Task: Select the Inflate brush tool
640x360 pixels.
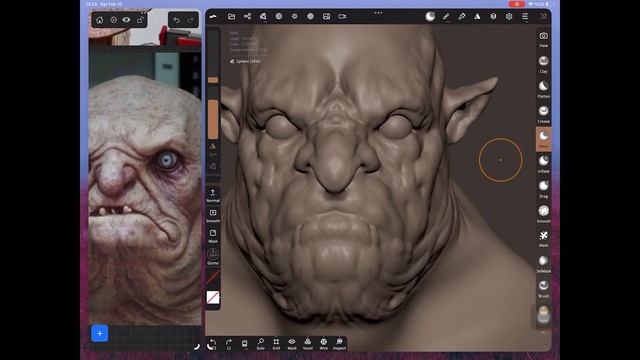Action: point(543,164)
